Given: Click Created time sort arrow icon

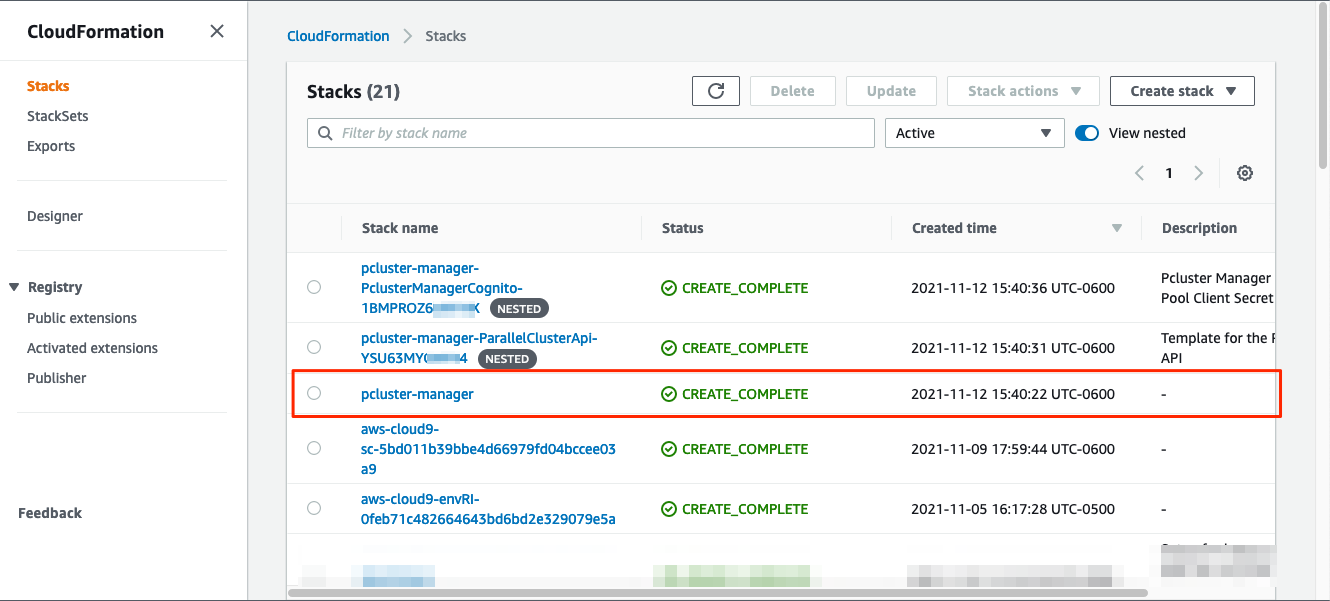Looking at the screenshot, I should point(1117,228).
